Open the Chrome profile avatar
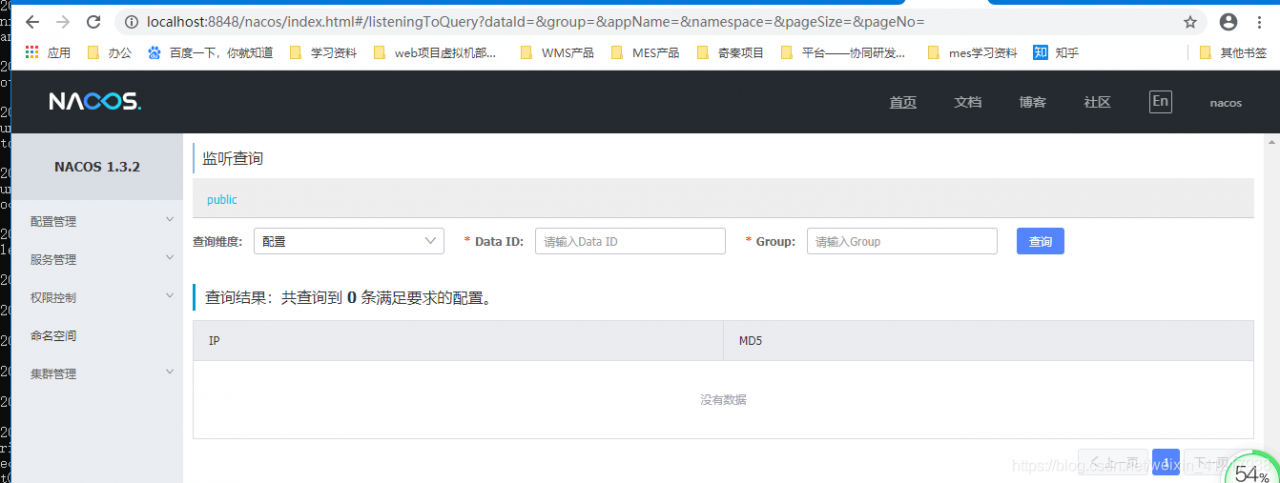Image resolution: width=1280 pixels, height=483 pixels. coord(1228,22)
